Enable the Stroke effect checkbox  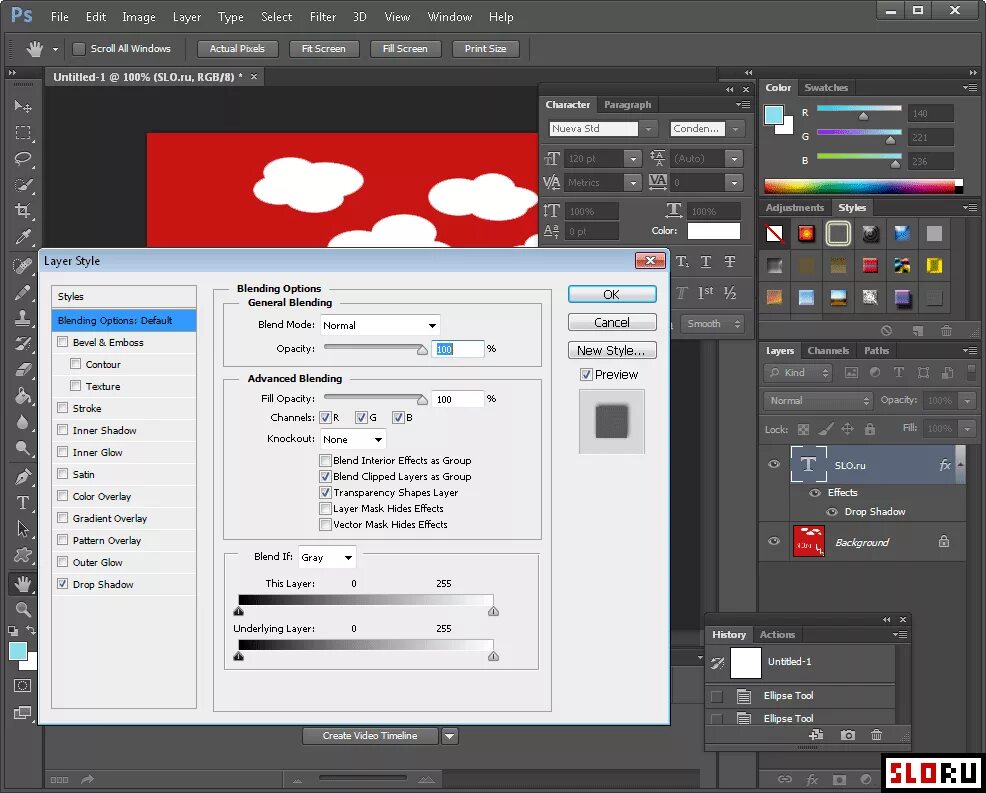click(62, 408)
